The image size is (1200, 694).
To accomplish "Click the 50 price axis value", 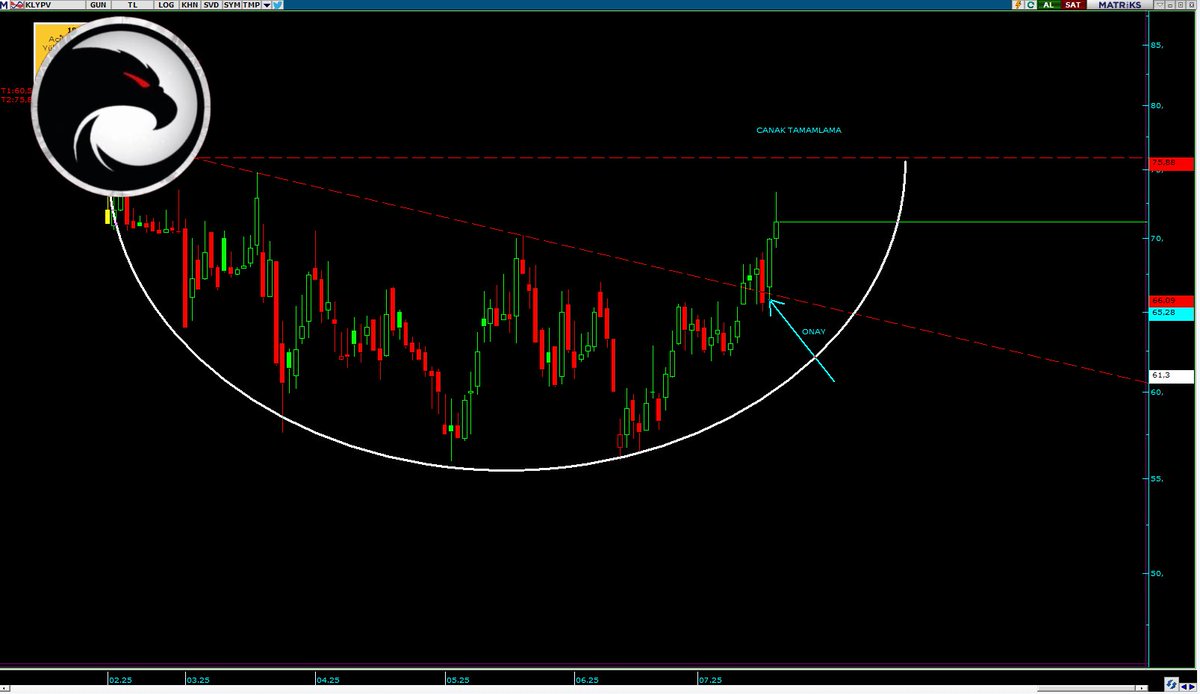I will 1157,574.
